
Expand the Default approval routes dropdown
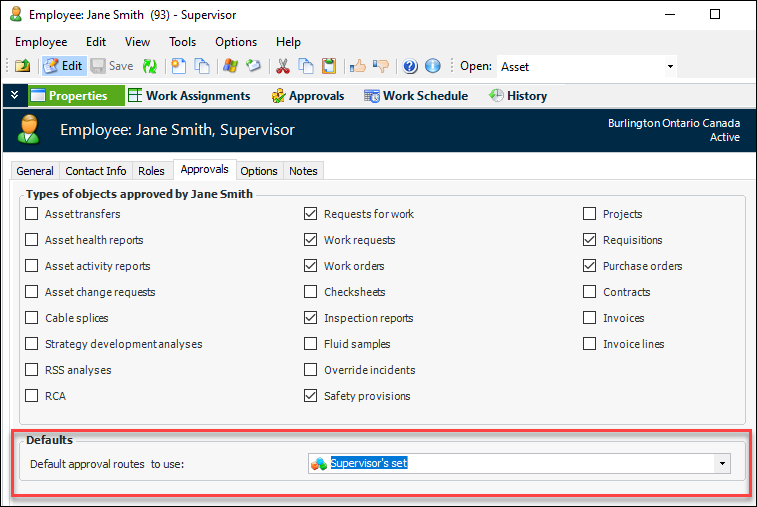click(x=721, y=464)
